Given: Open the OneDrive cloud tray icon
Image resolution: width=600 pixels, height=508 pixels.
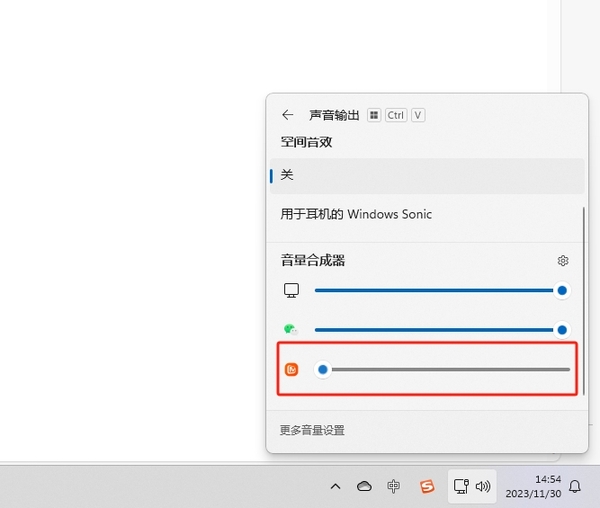Looking at the screenshot, I should [364, 486].
